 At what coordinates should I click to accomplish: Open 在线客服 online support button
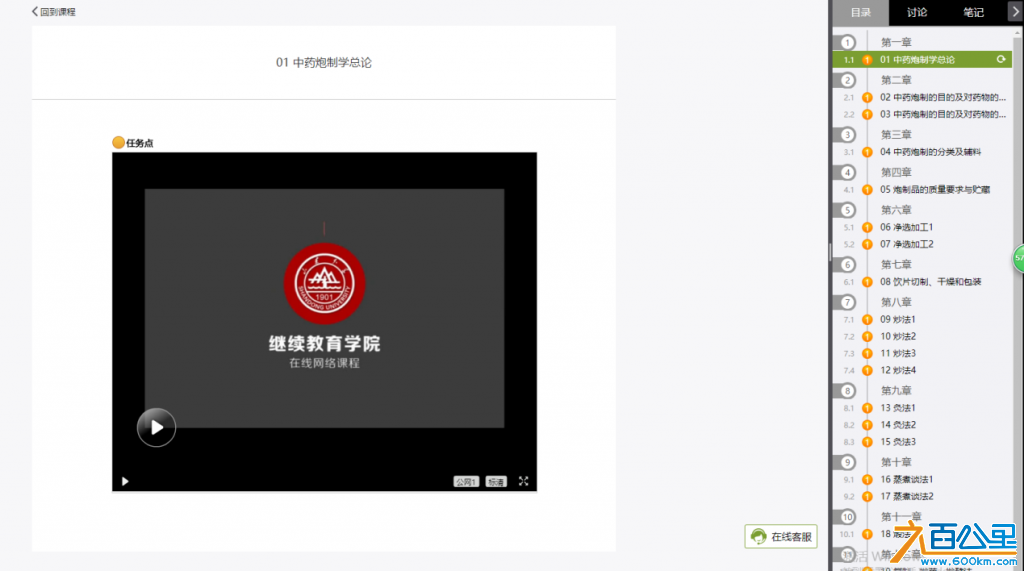[781, 536]
